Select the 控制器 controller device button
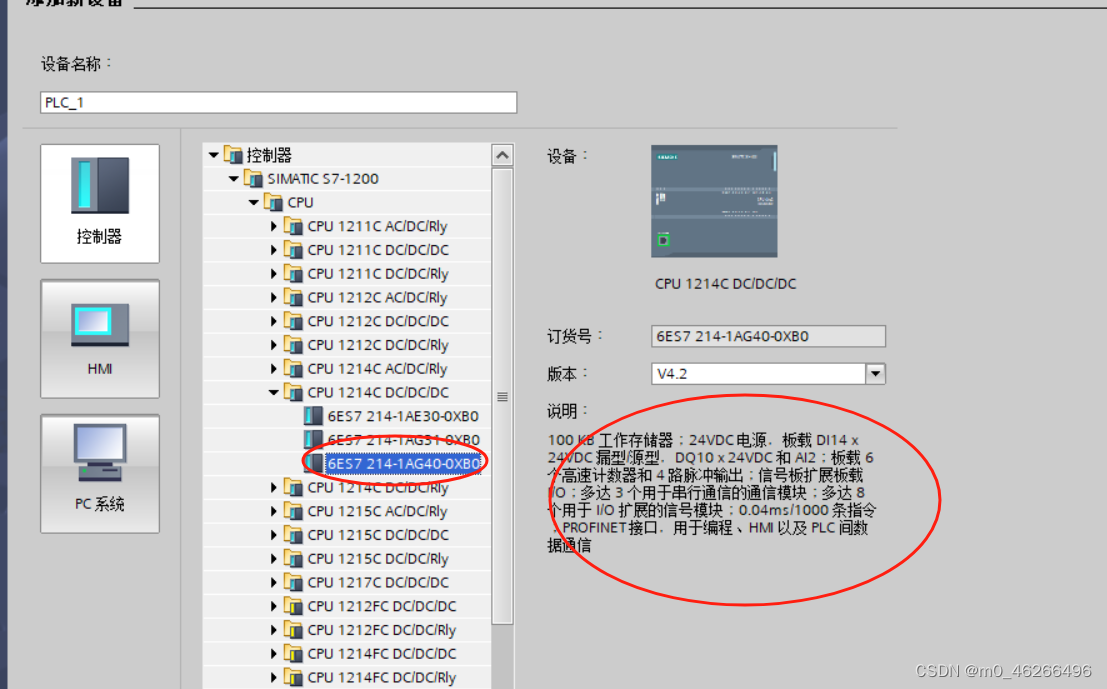This screenshot has width=1107, height=689. tap(100, 203)
